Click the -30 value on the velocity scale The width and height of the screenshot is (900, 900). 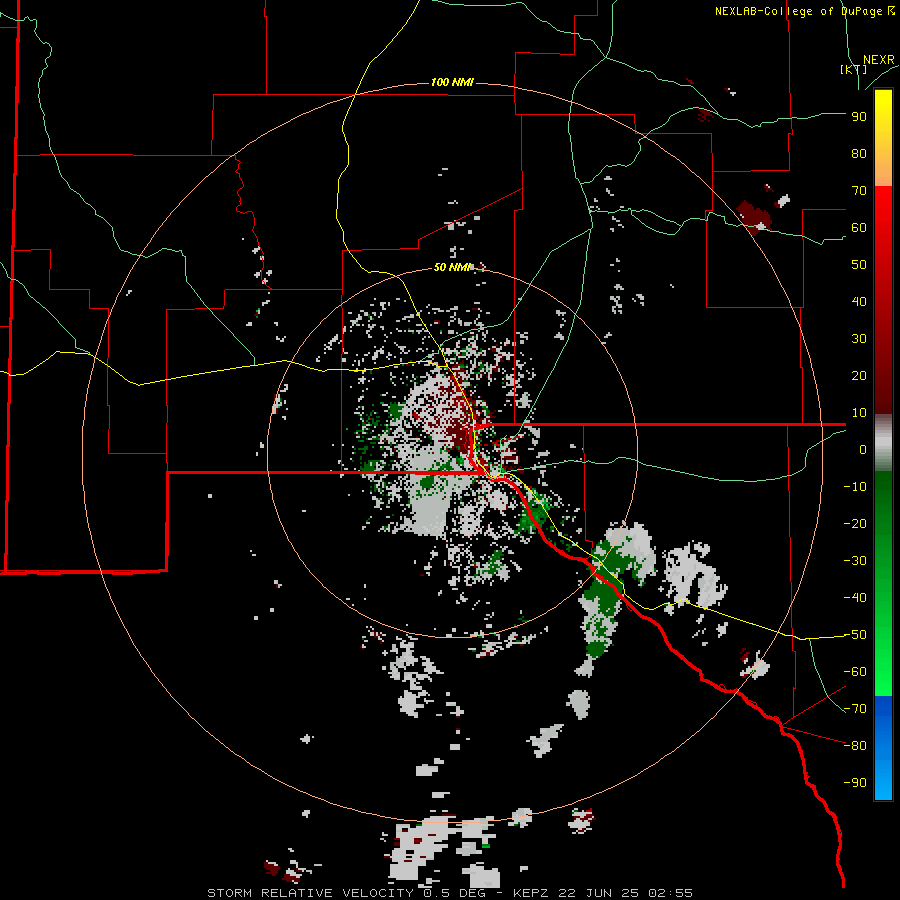pyautogui.click(x=855, y=561)
